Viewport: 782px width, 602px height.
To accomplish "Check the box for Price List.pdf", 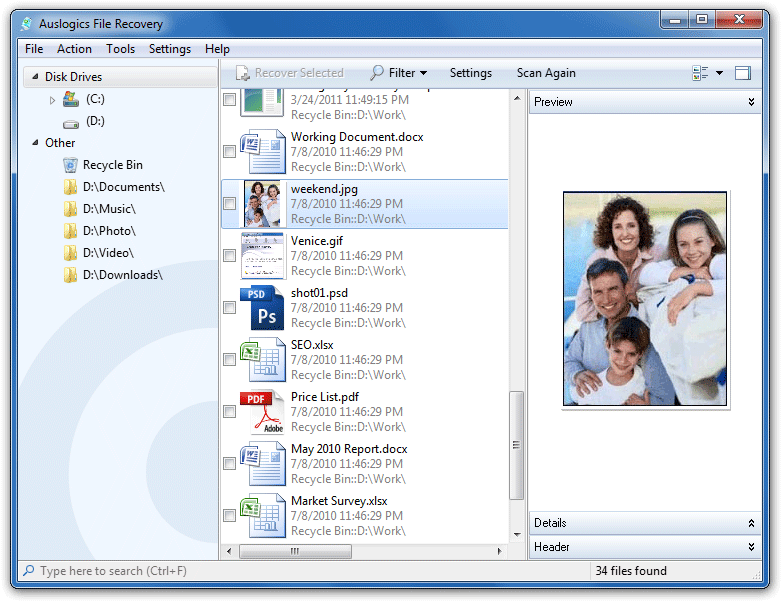I will coord(229,412).
